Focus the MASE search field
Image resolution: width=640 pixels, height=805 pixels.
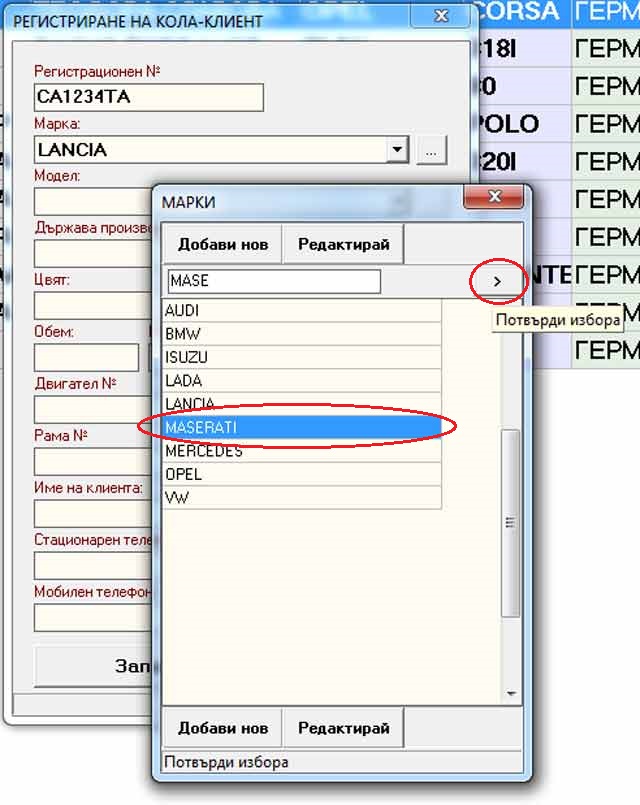coord(274,281)
